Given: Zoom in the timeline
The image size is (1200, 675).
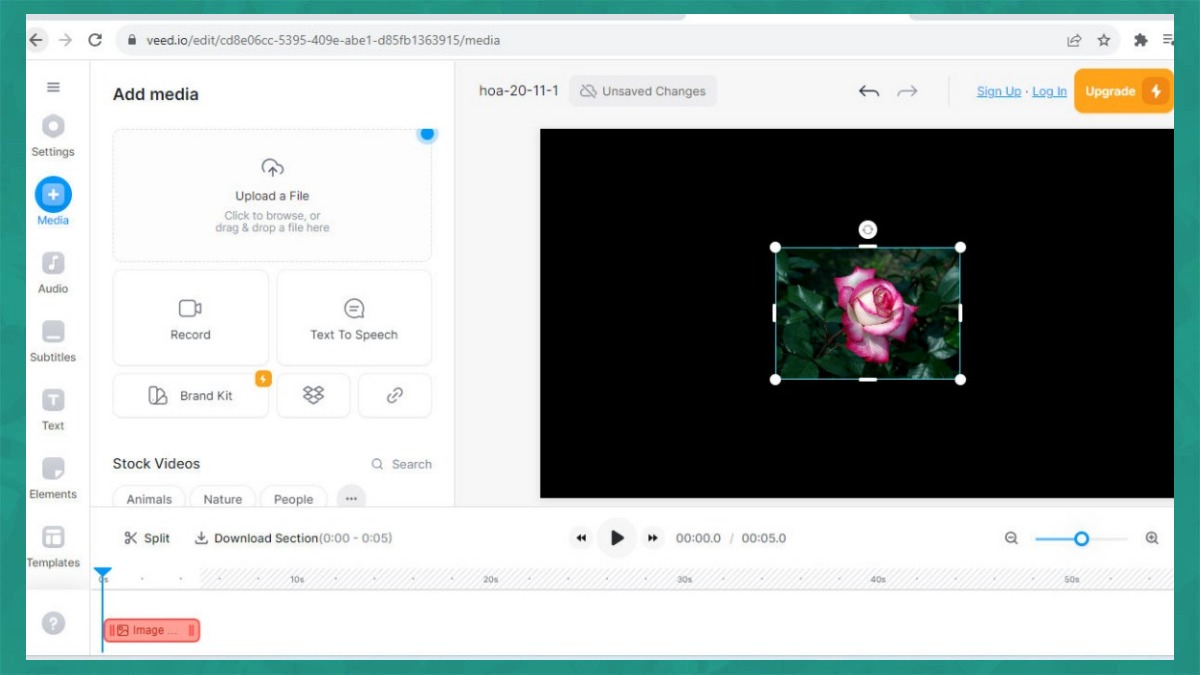Looking at the screenshot, I should click(x=1152, y=538).
